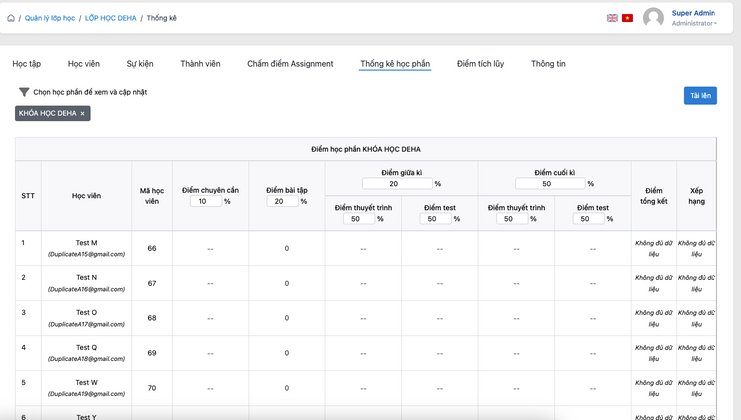This screenshot has width=741, height=420.
Task: Click the user avatar icon
Action: click(x=653, y=18)
